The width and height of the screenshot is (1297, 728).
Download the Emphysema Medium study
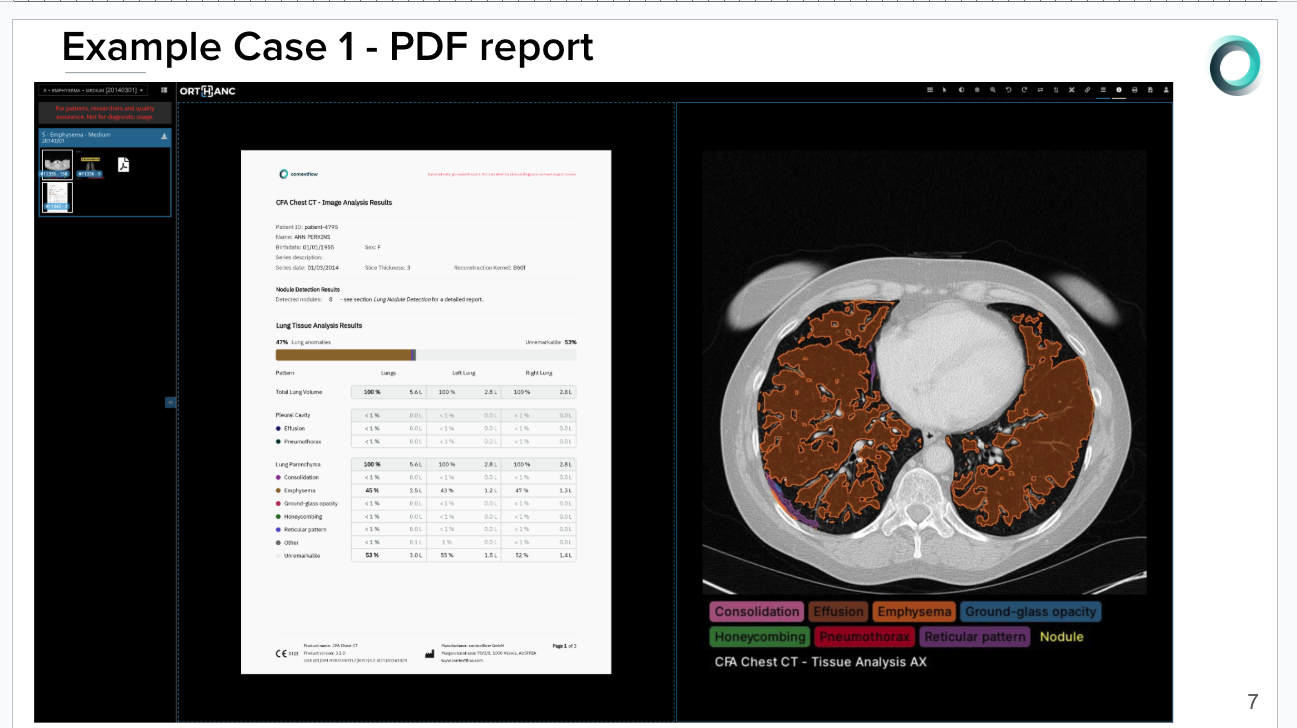click(x=163, y=137)
